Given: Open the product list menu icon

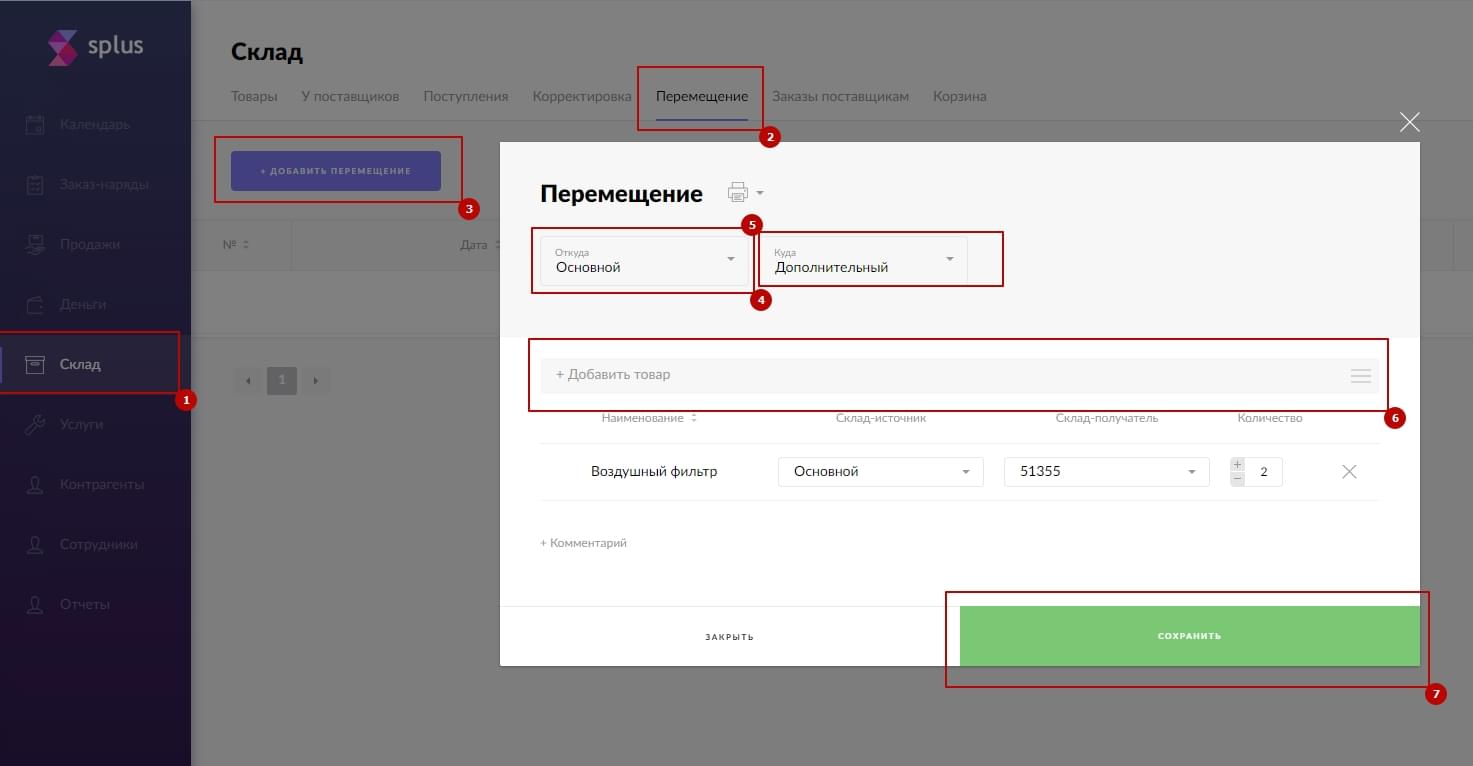Looking at the screenshot, I should pos(1360,376).
